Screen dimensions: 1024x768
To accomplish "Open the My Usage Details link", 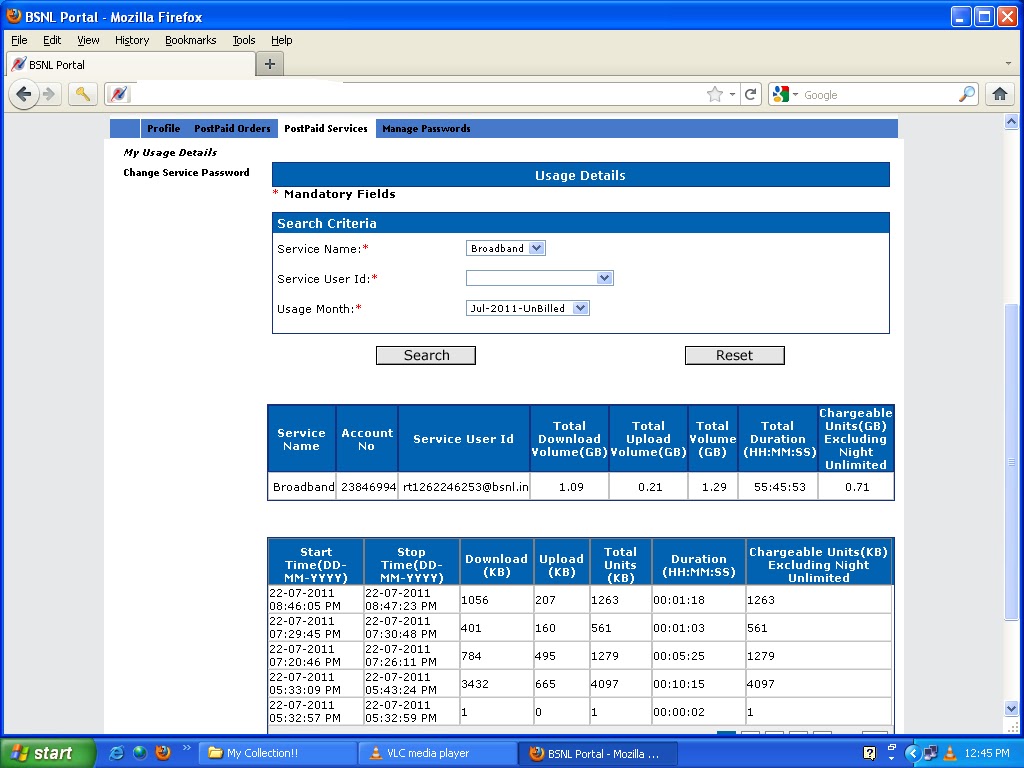I will pyautogui.click(x=170, y=152).
